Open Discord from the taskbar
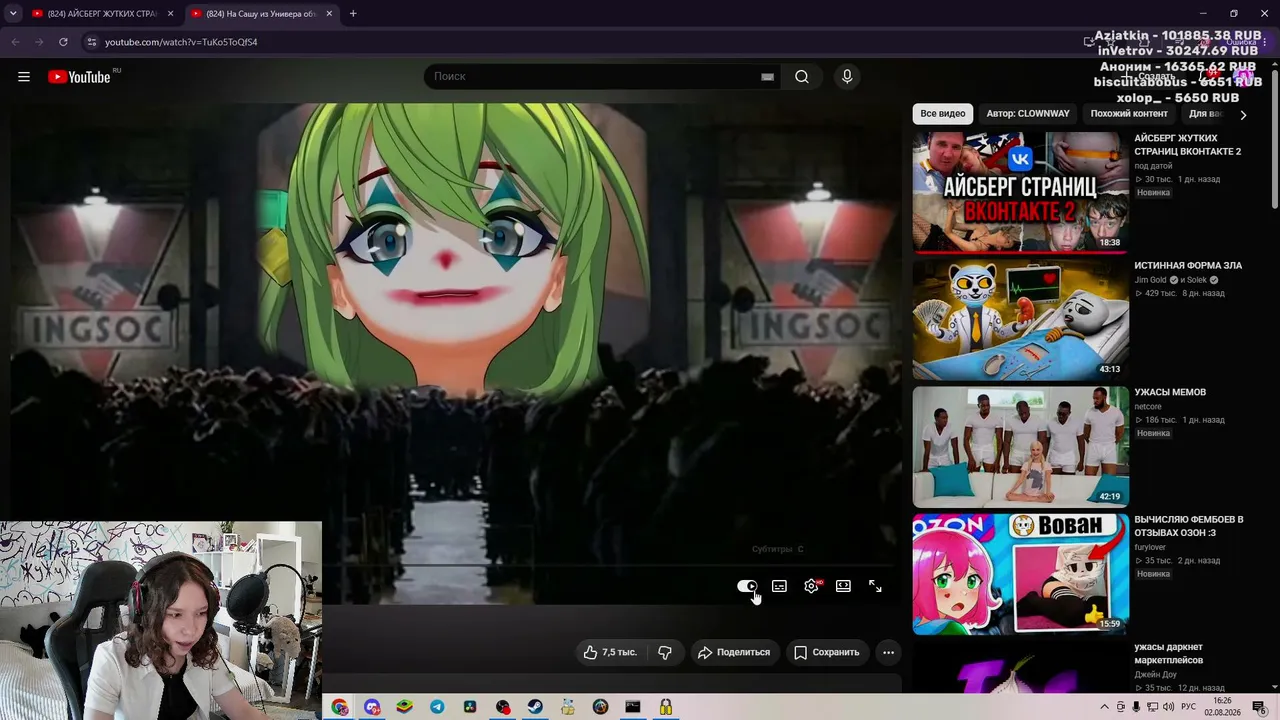The width and height of the screenshot is (1280, 720). click(372, 707)
